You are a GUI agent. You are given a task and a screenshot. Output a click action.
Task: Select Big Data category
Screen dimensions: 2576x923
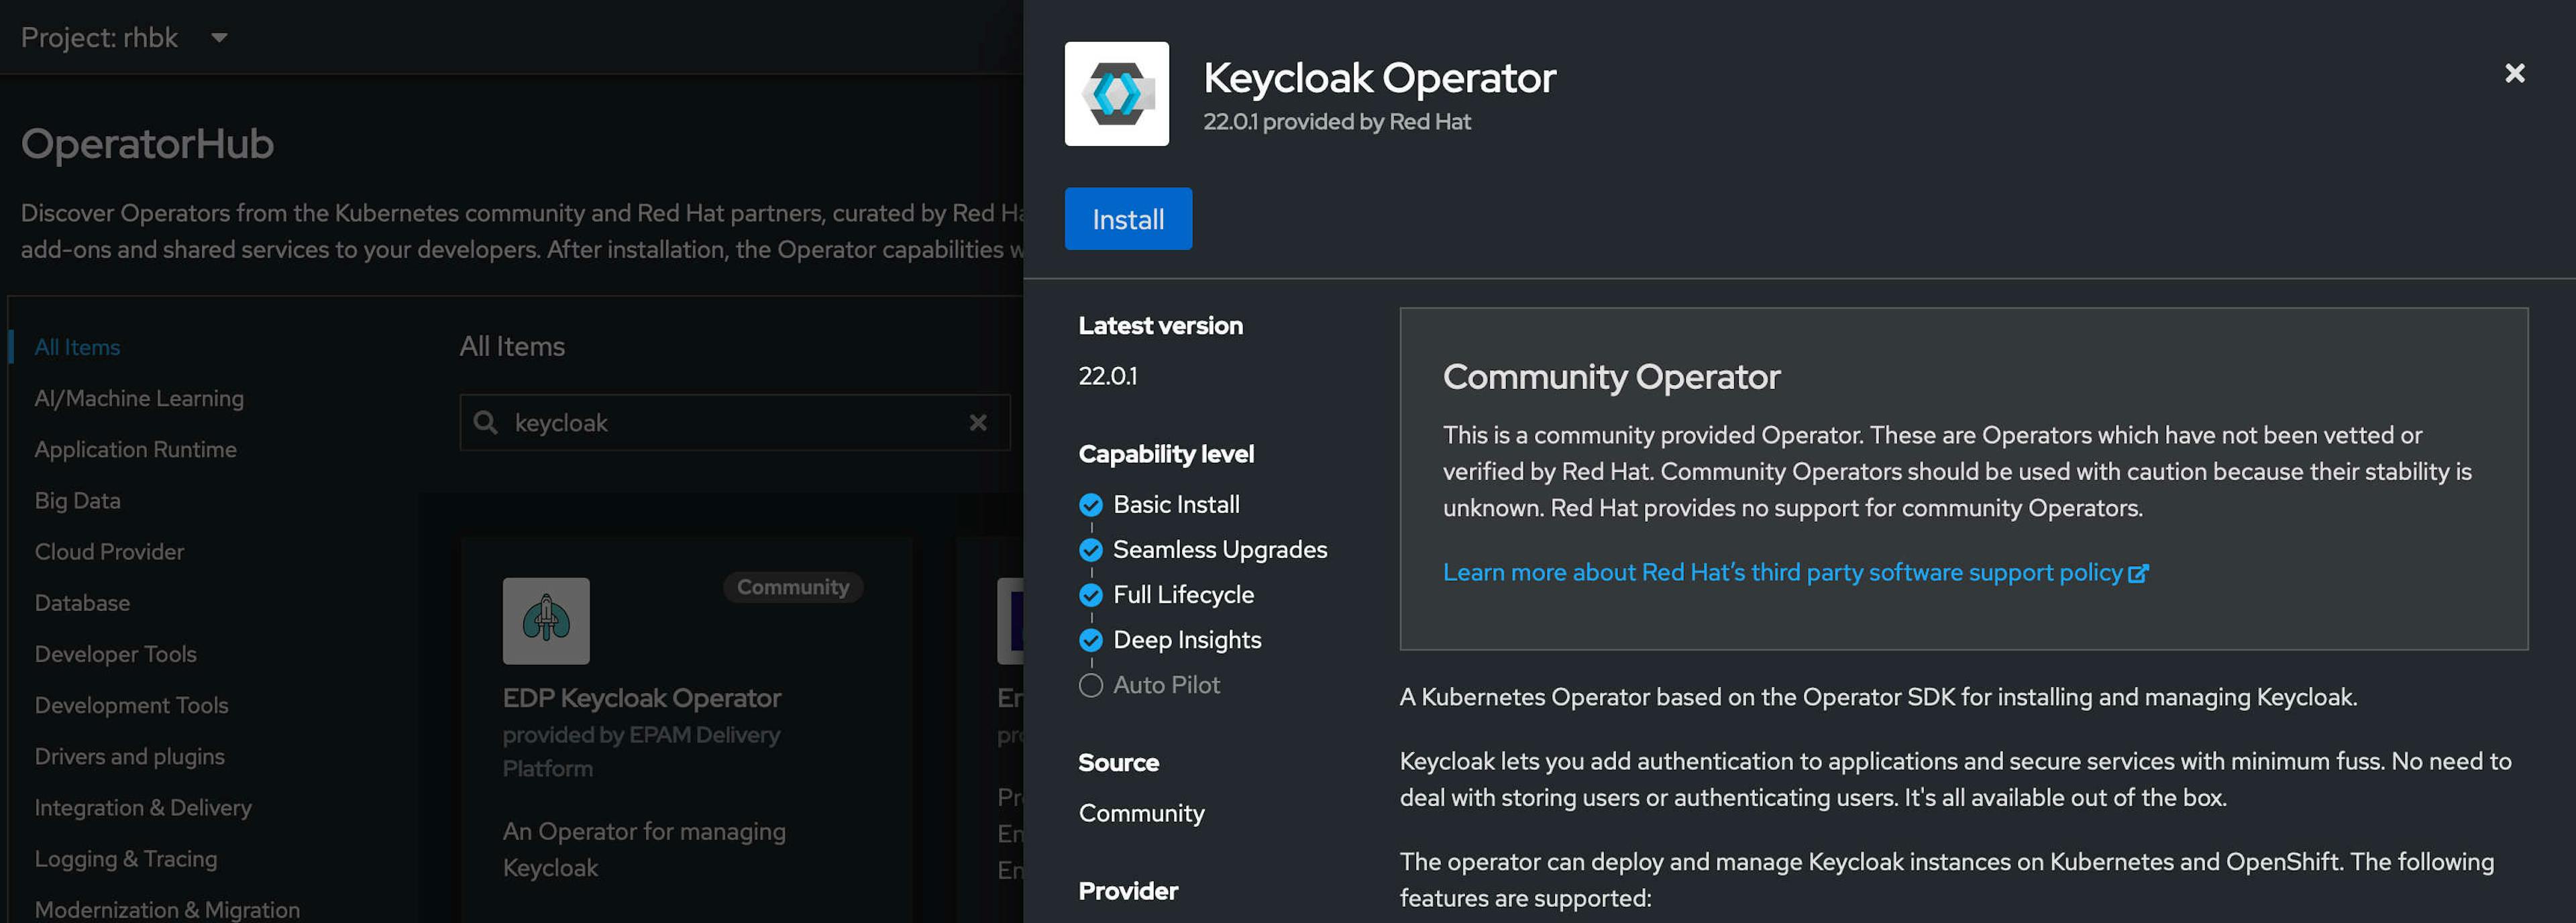point(77,500)
